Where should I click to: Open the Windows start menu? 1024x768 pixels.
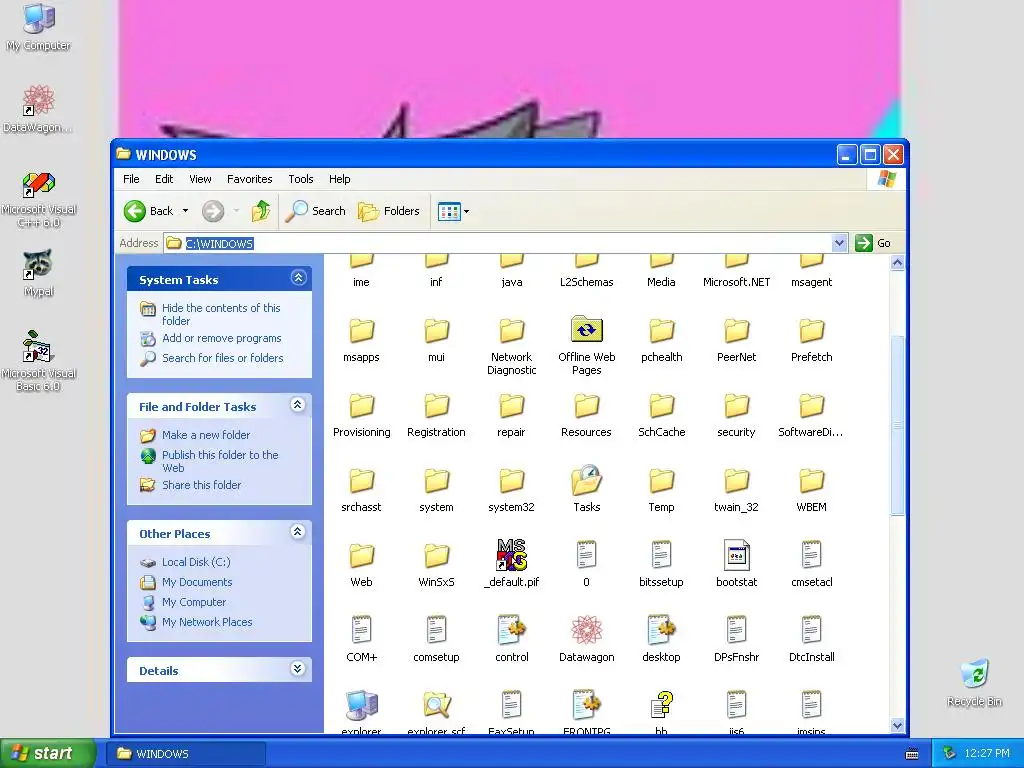(47, 753)
